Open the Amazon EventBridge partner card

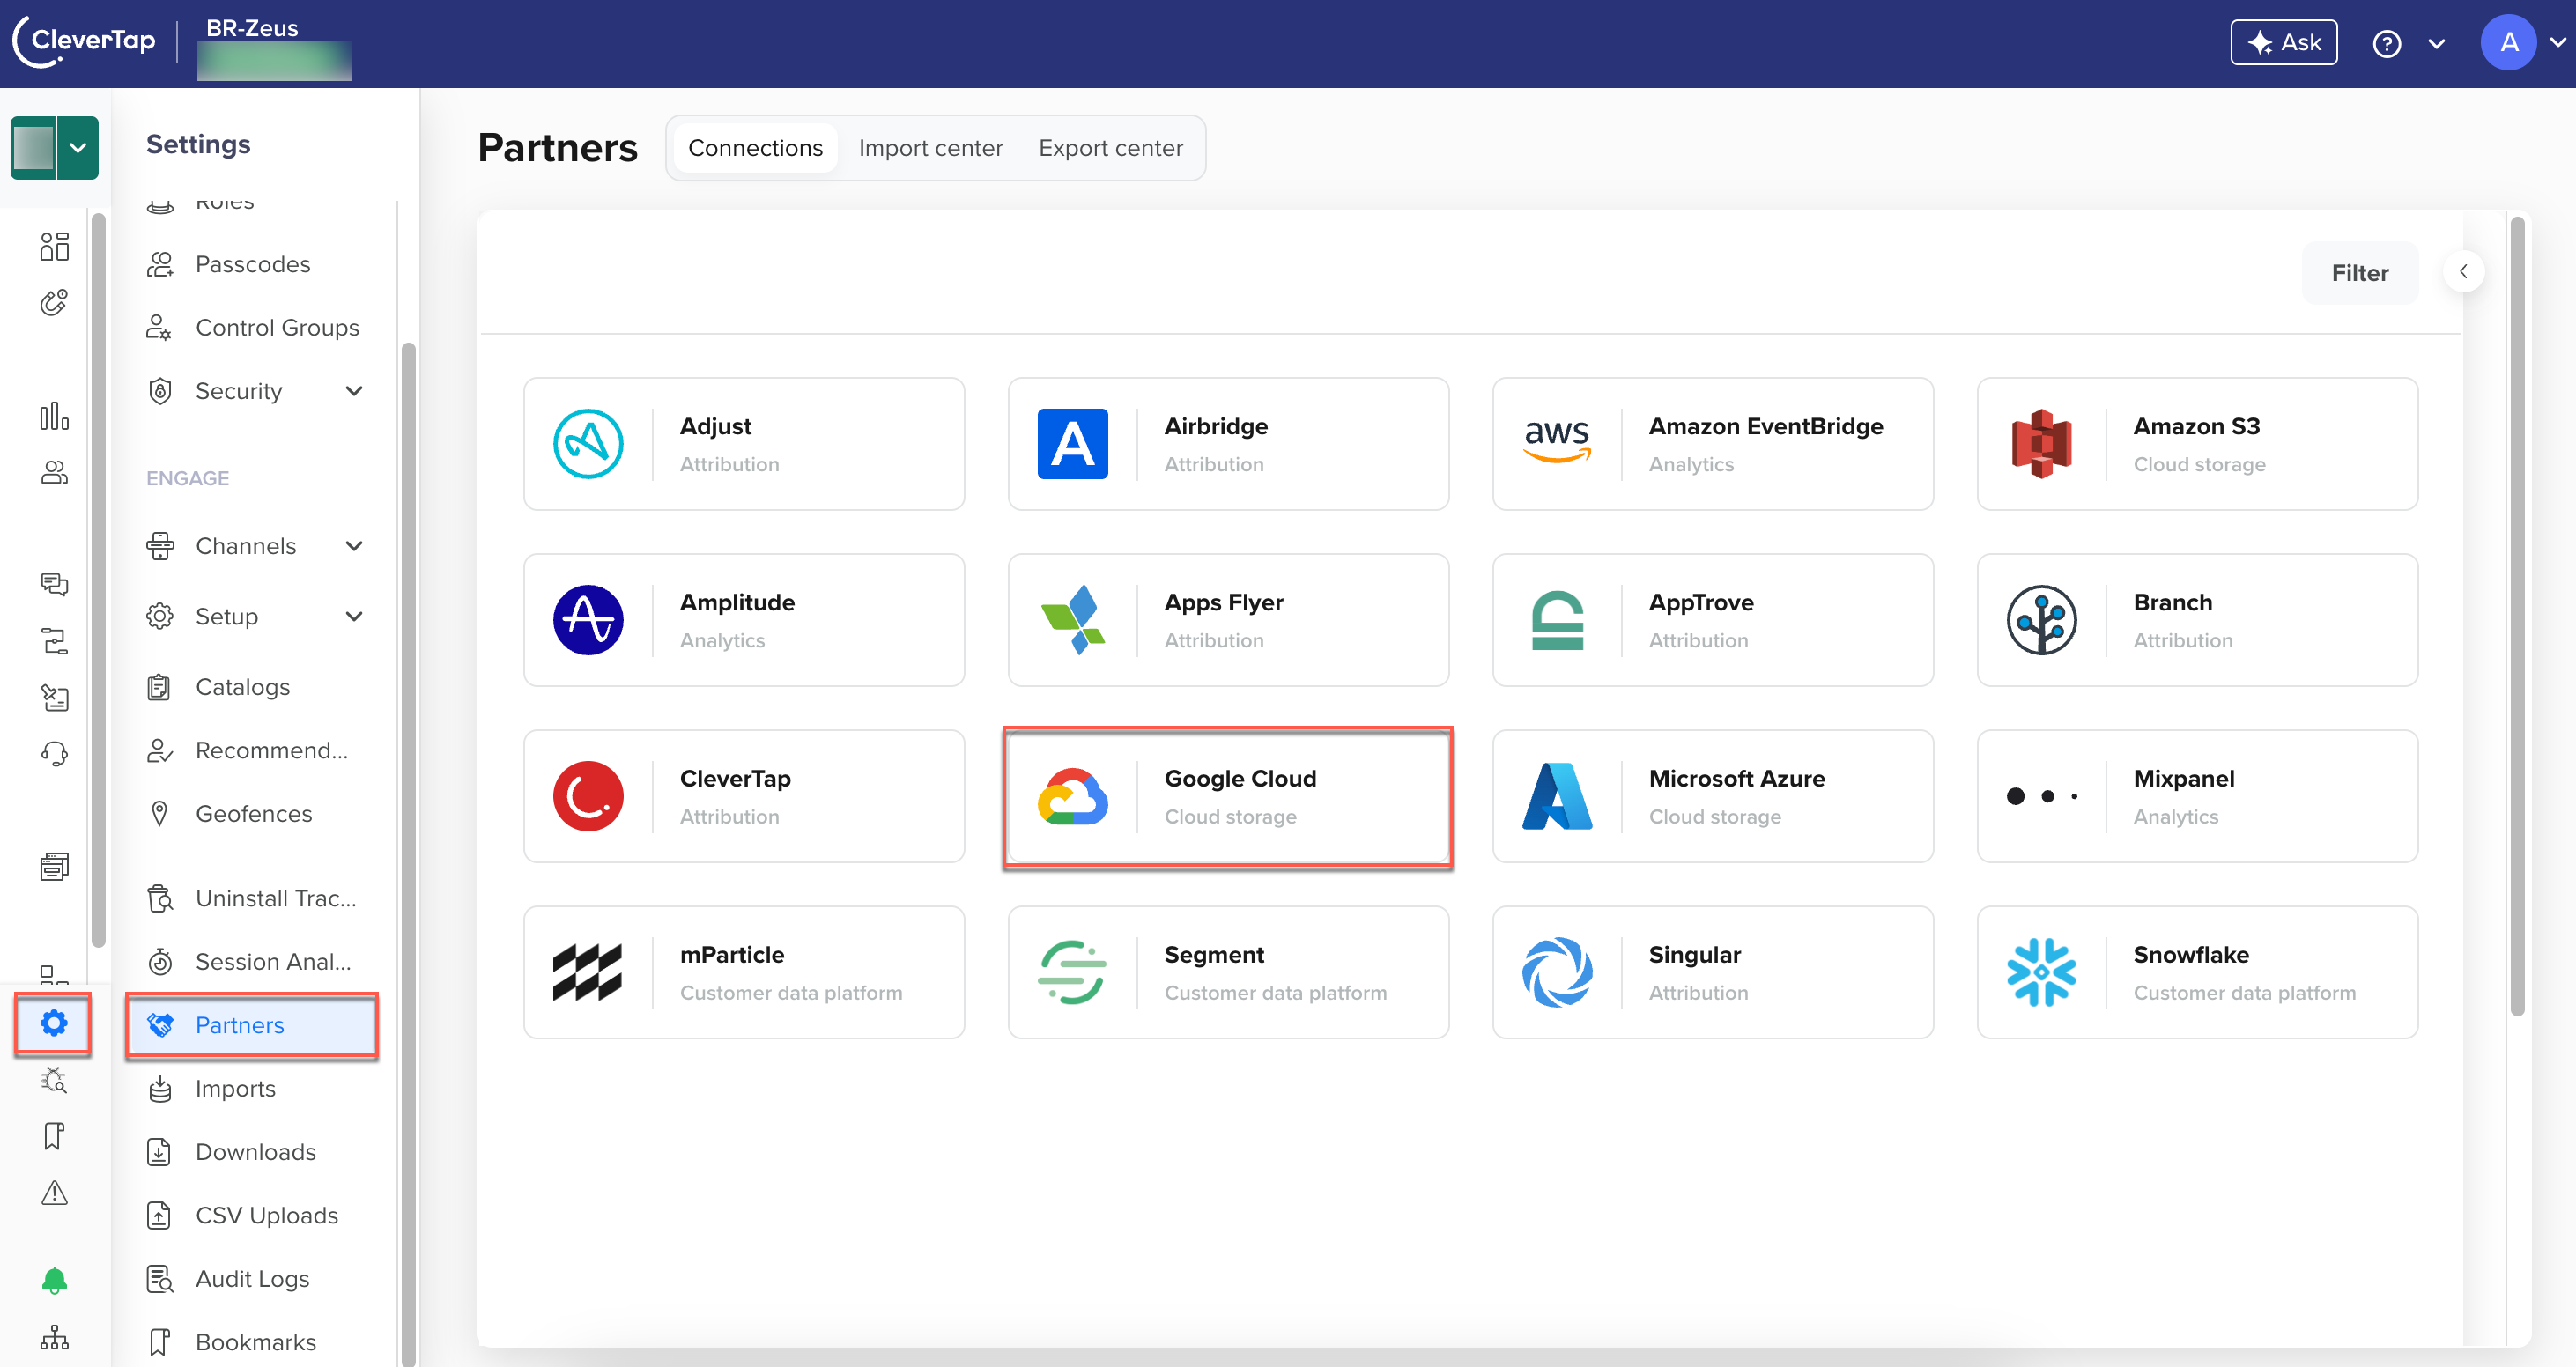1712,444
